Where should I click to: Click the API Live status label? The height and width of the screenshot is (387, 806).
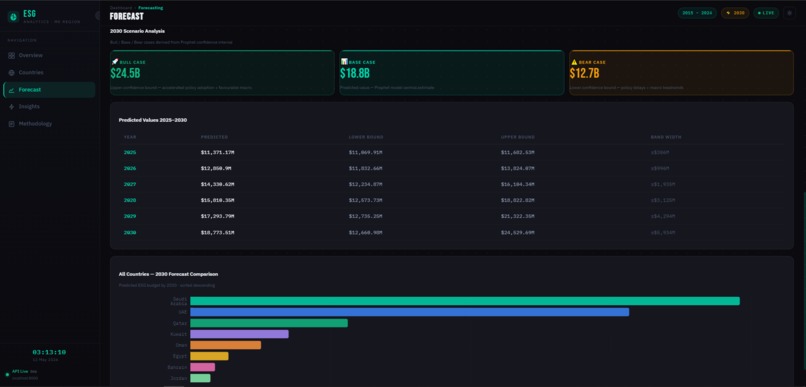(x=20, y=371)
